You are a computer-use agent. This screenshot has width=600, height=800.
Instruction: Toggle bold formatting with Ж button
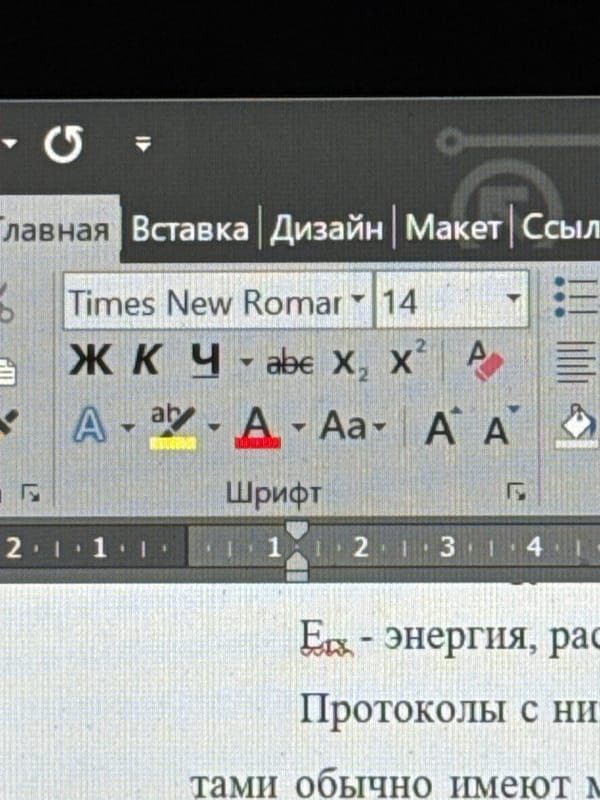click(x=90, y=360)
